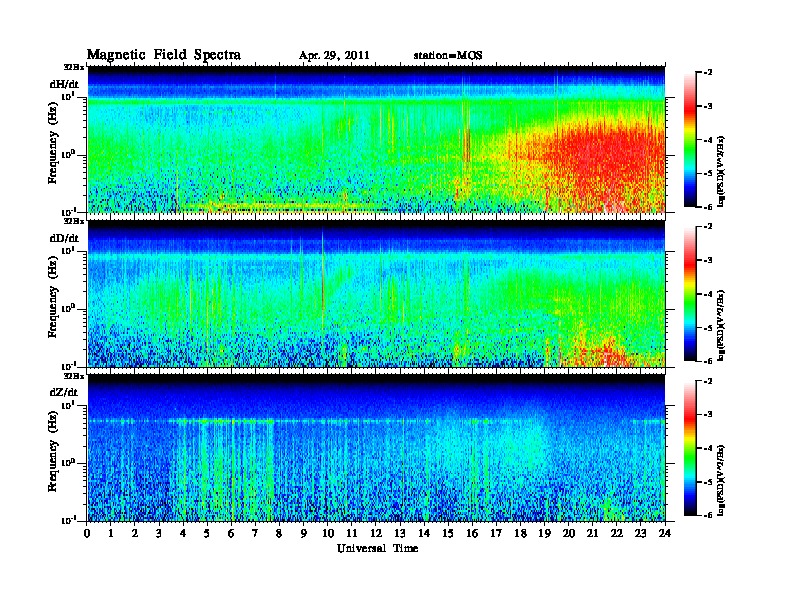This screenshot has width=792, height=612.
Task: Click the '19' tick on the time axis
Action: point(544,533)
